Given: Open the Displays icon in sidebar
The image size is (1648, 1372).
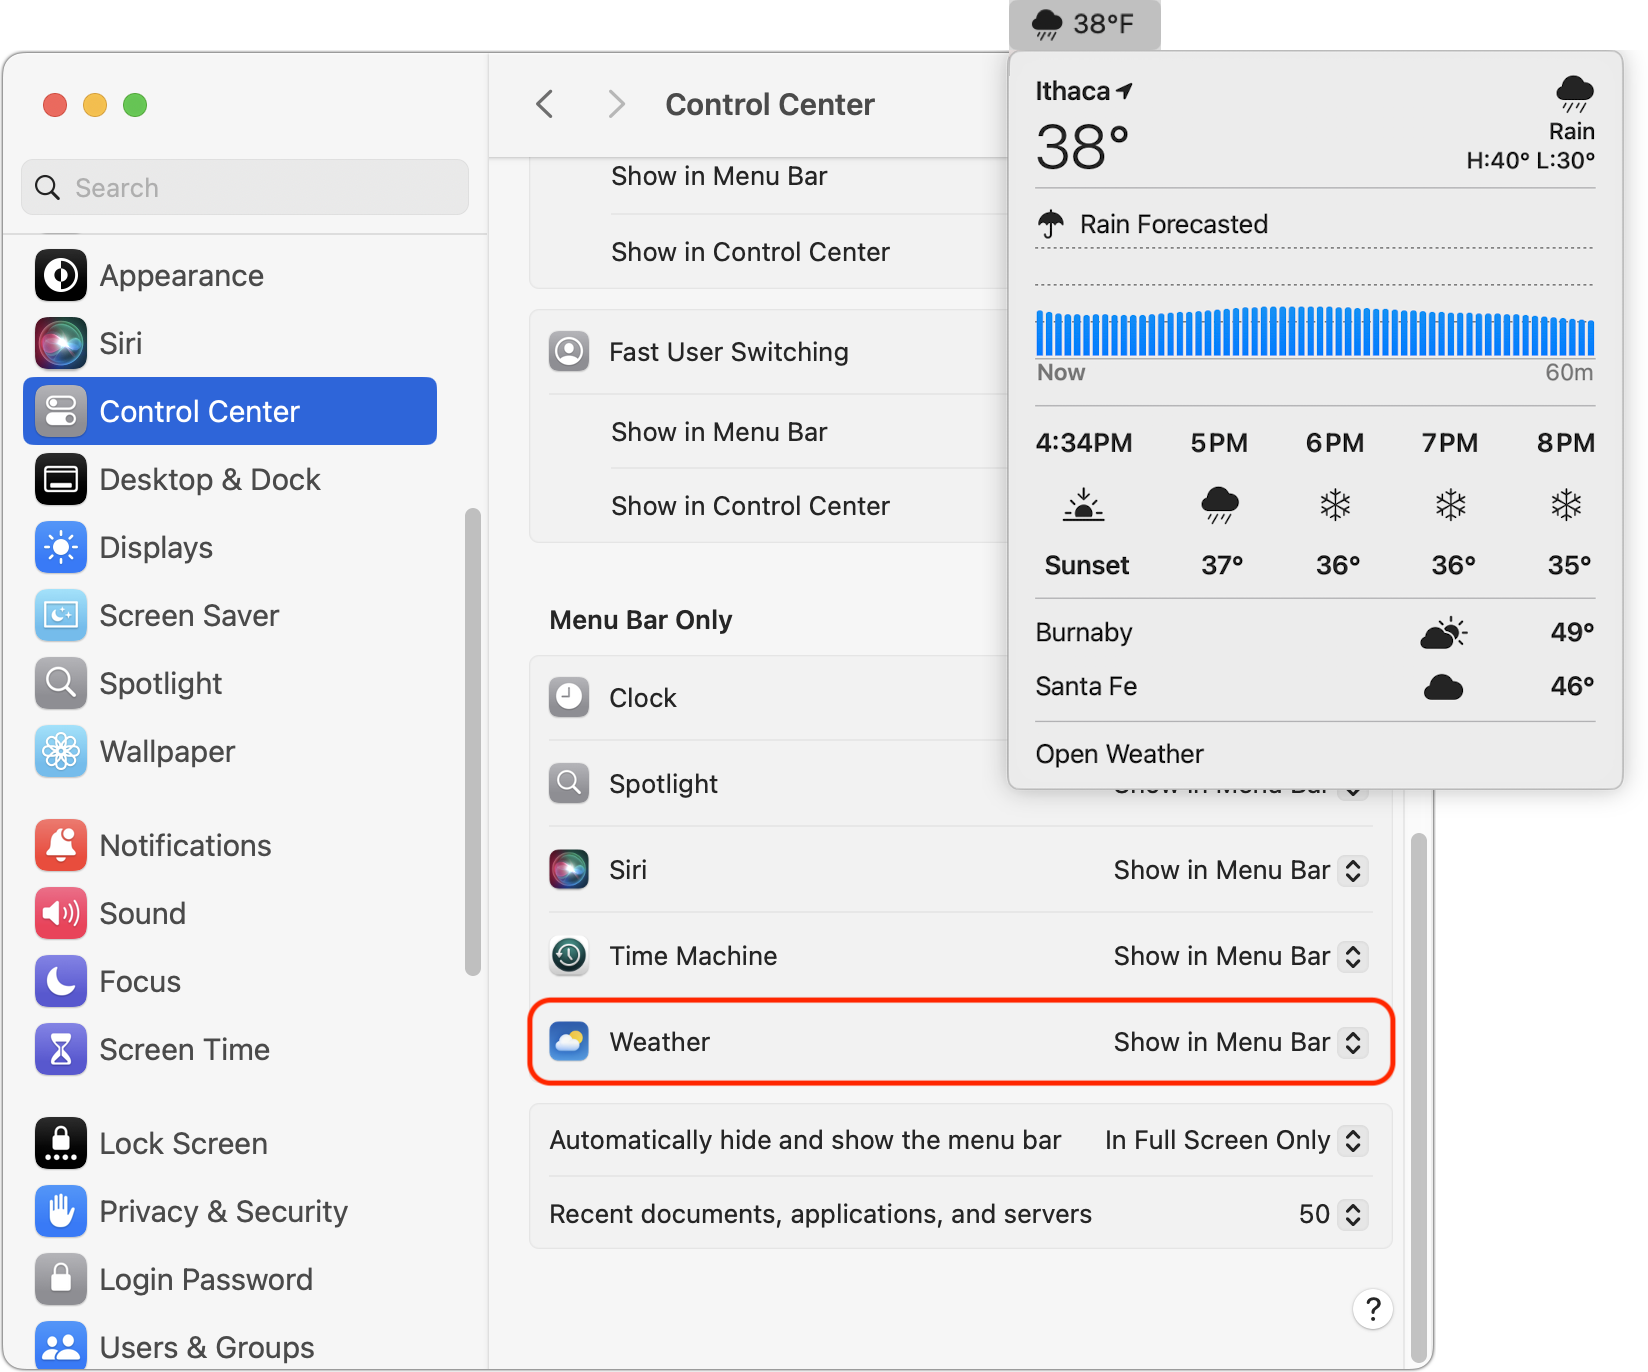Looking at the screenshot, I should (61, 547).
